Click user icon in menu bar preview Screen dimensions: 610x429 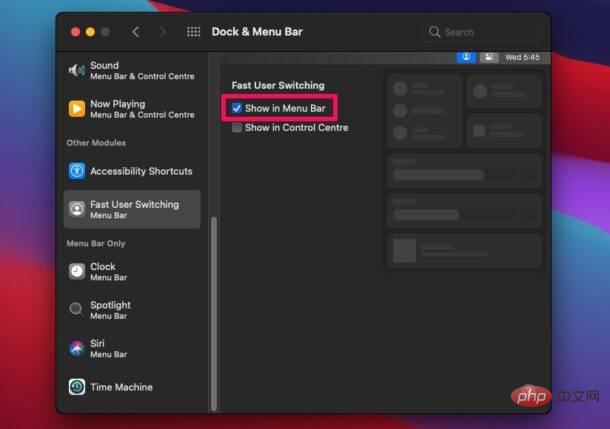point(466,57)
